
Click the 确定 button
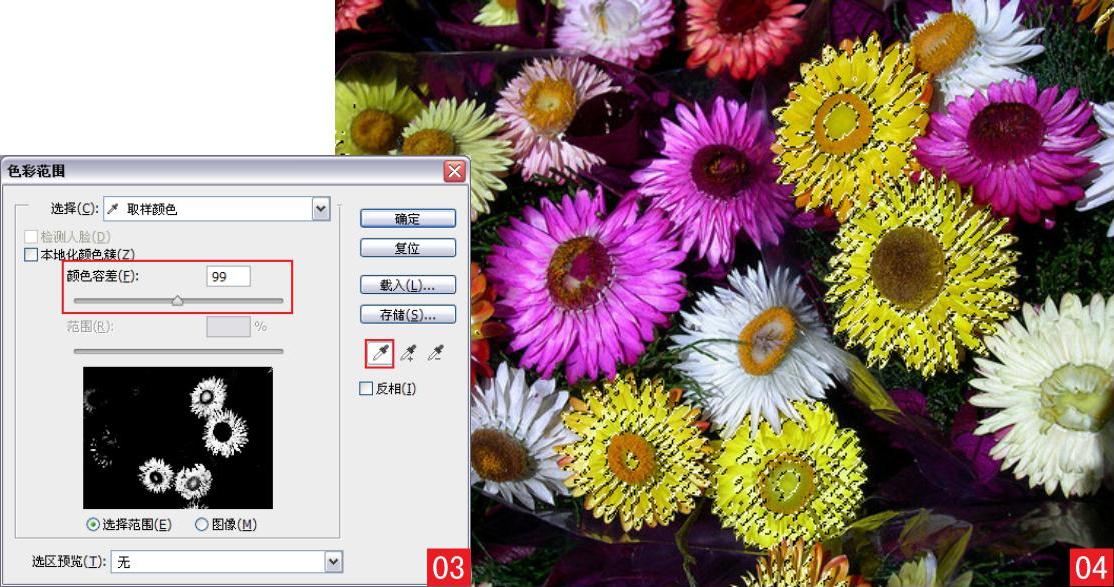[408, 219]
